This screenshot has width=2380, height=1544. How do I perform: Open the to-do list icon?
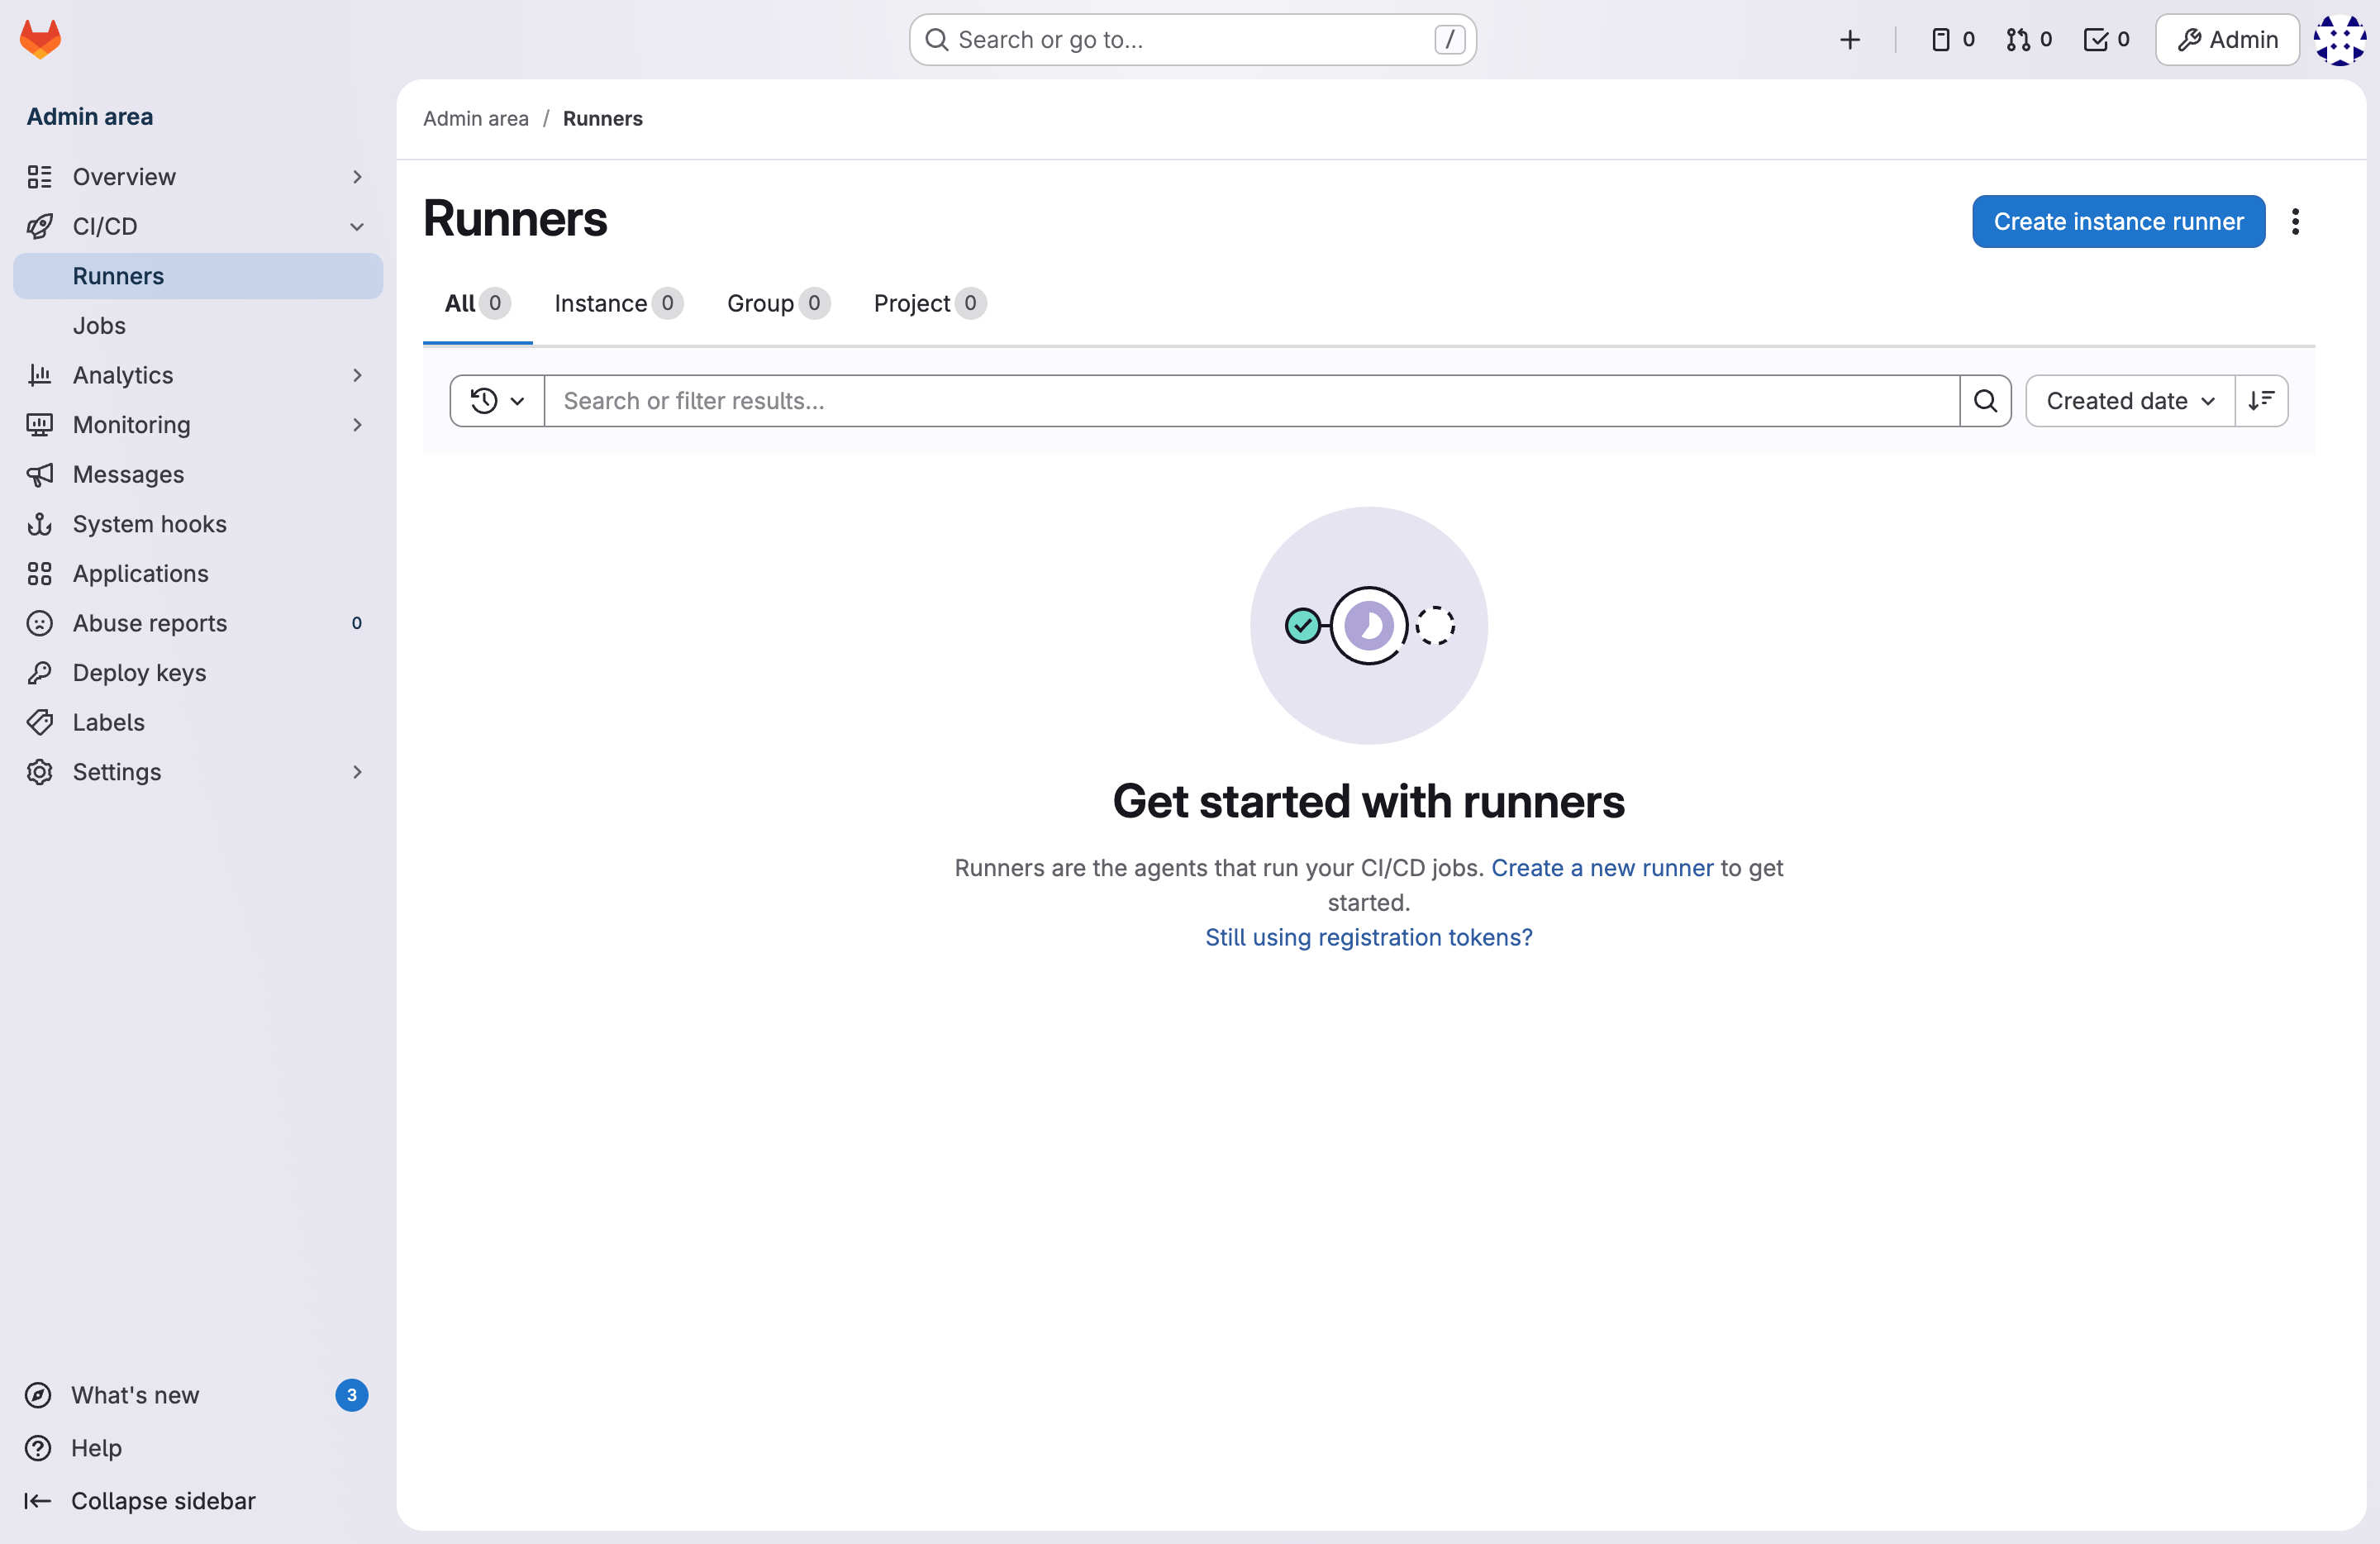(x=2106, y=39)
